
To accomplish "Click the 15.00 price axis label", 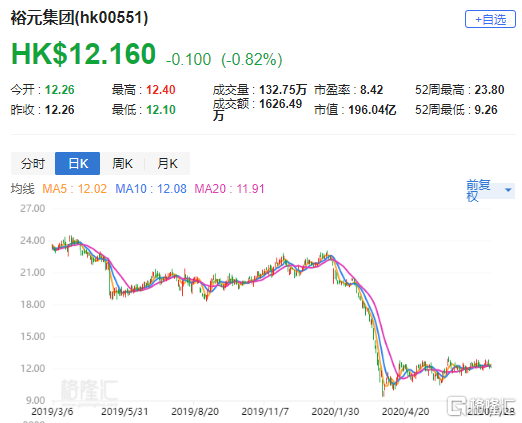I will click(32, 336).
